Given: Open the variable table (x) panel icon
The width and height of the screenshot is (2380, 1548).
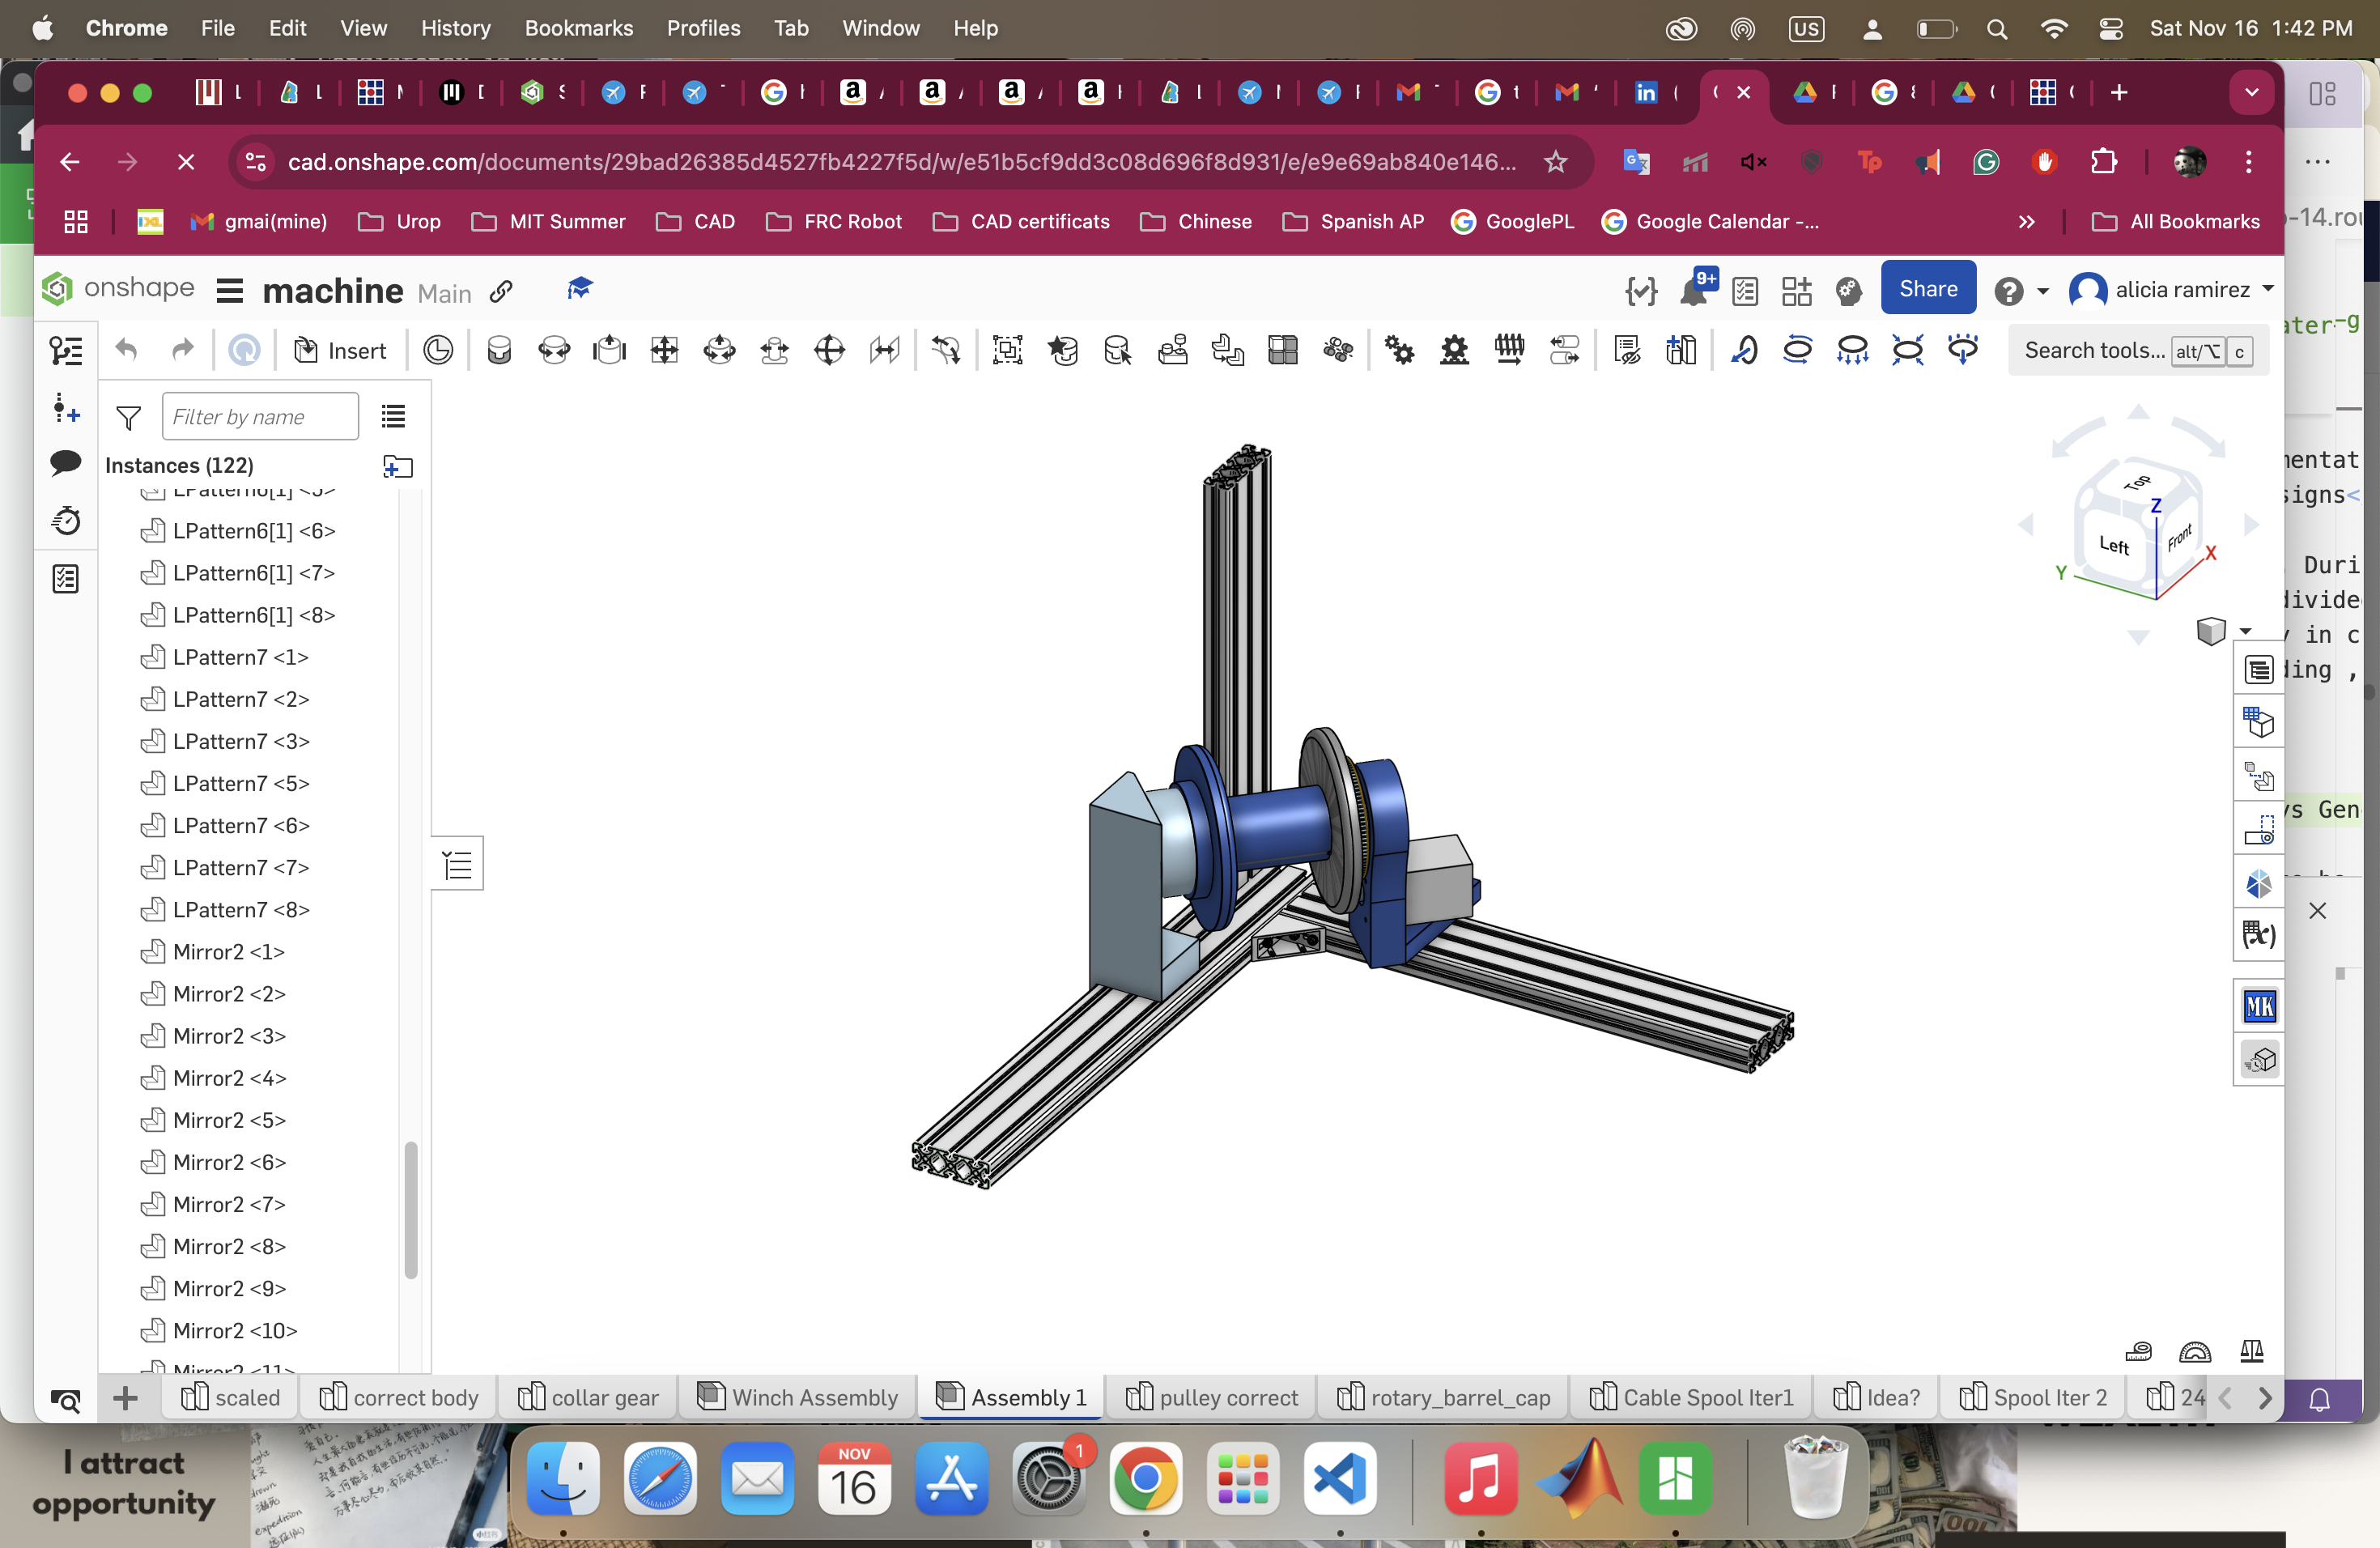Looking at the screenshot, I should (2259, 936).
